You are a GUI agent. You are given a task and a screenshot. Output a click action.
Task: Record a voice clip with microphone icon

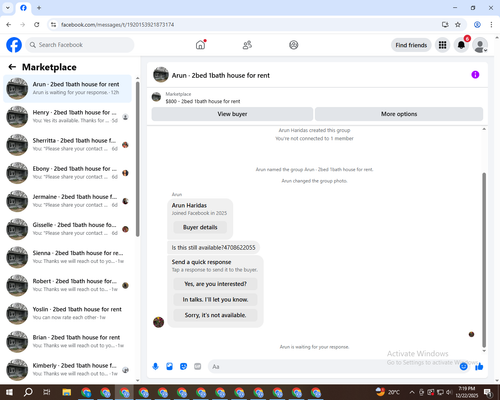tap(155, 367)
